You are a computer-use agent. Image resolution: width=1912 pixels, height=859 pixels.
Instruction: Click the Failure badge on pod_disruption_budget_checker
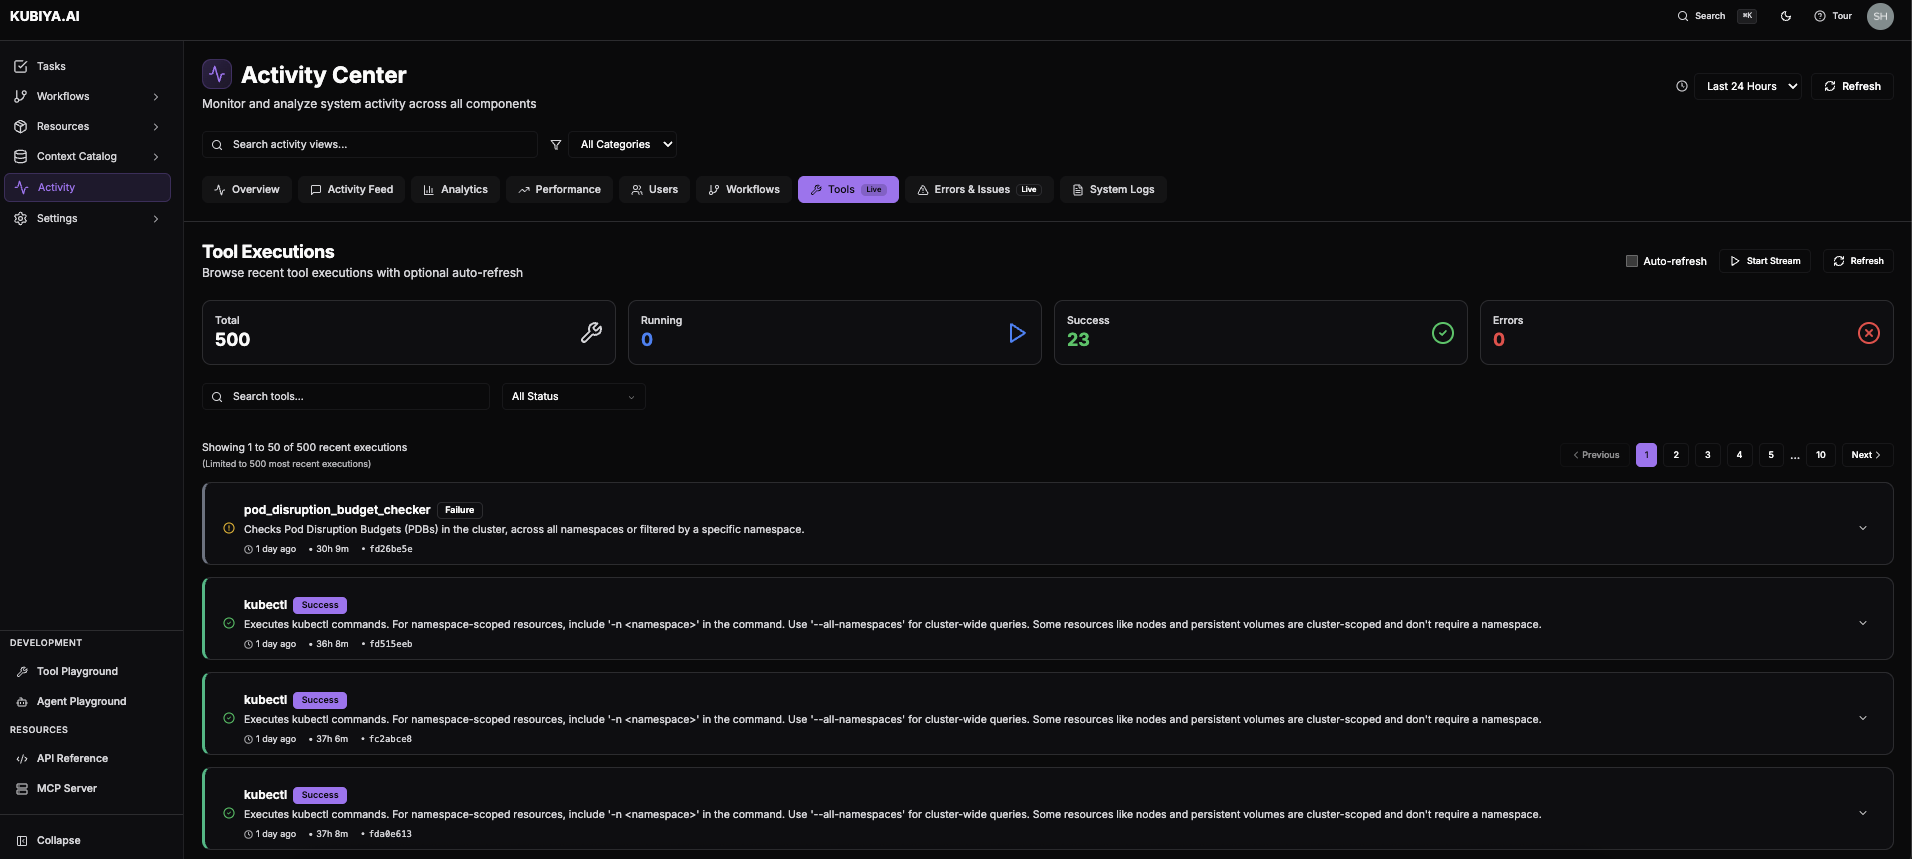pyautogui.click(x=460, y=510)
